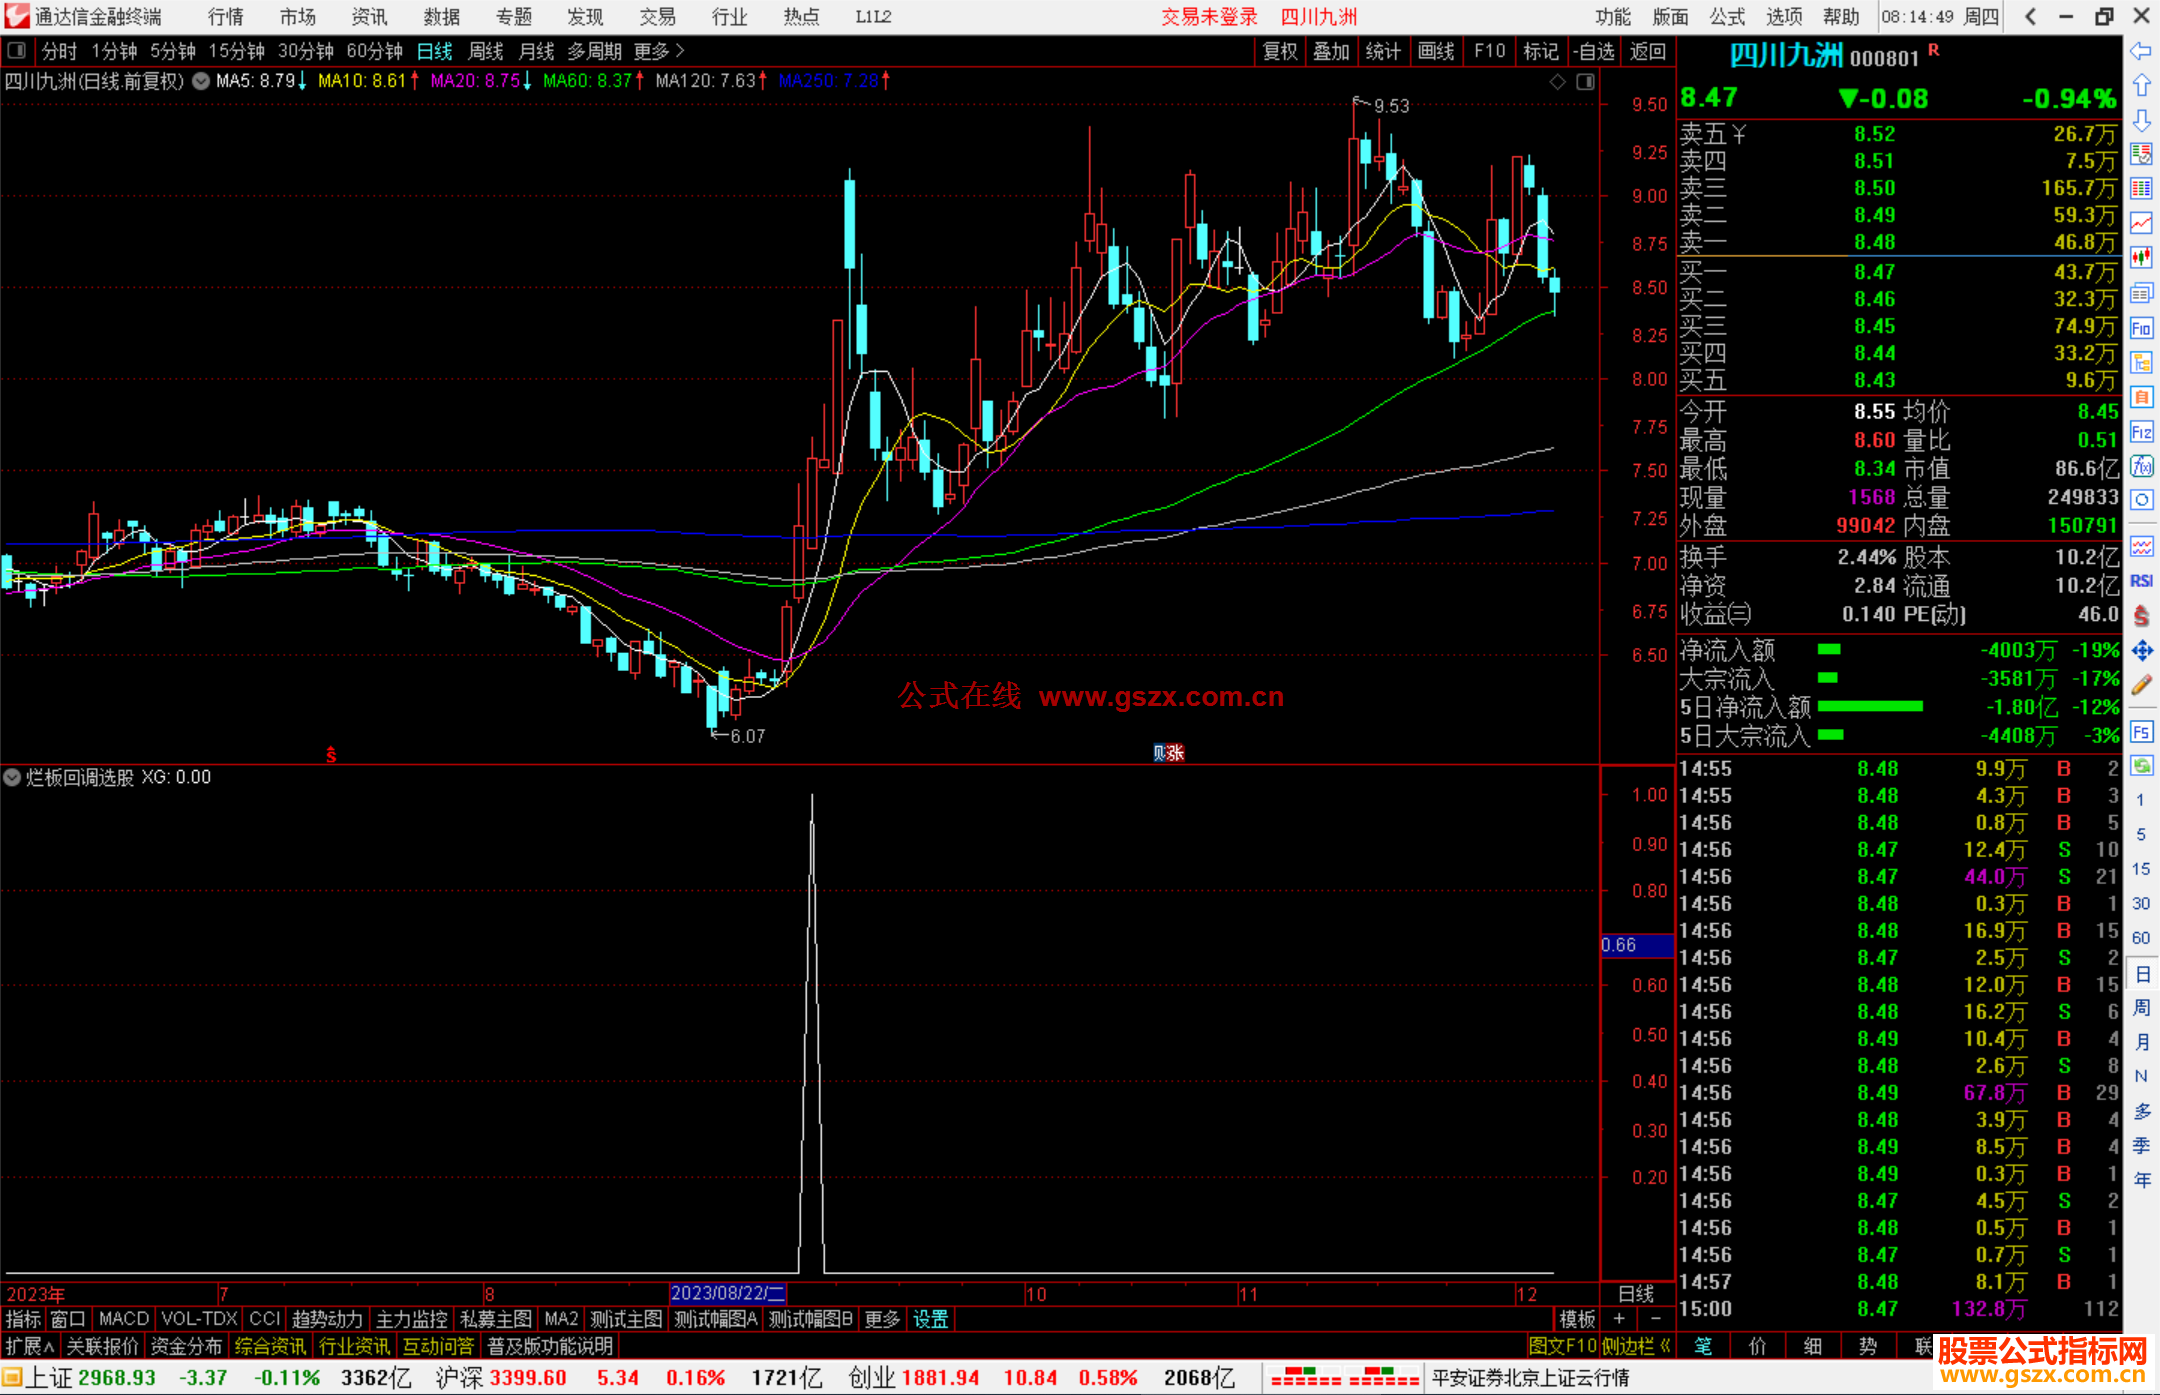Expand the MA indicator dropdown next to 四川九洲

click(201, 81)
